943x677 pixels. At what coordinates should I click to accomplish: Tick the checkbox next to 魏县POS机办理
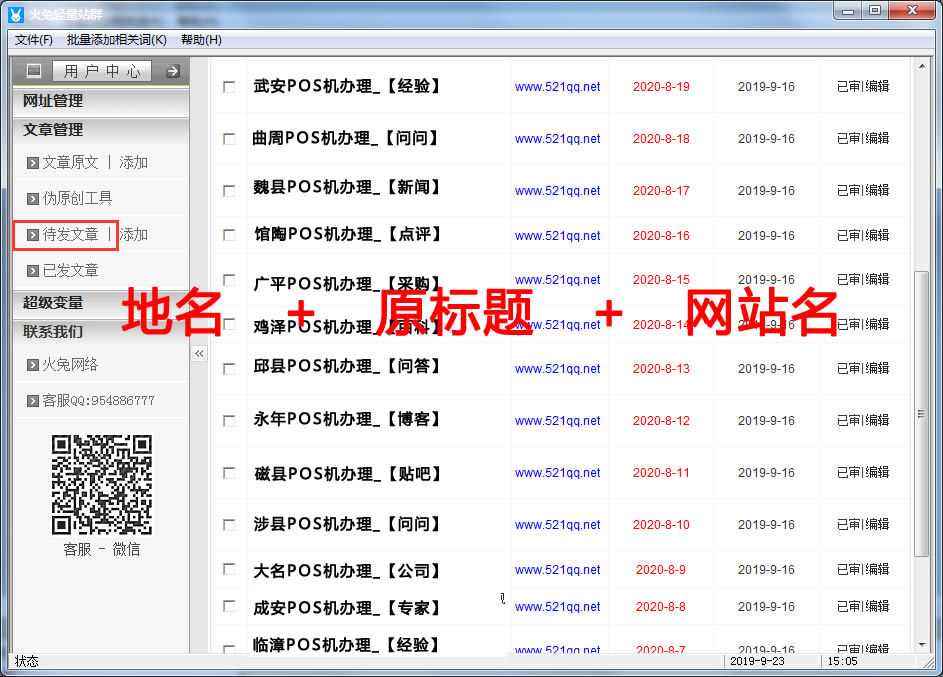(x=229, y=189)
